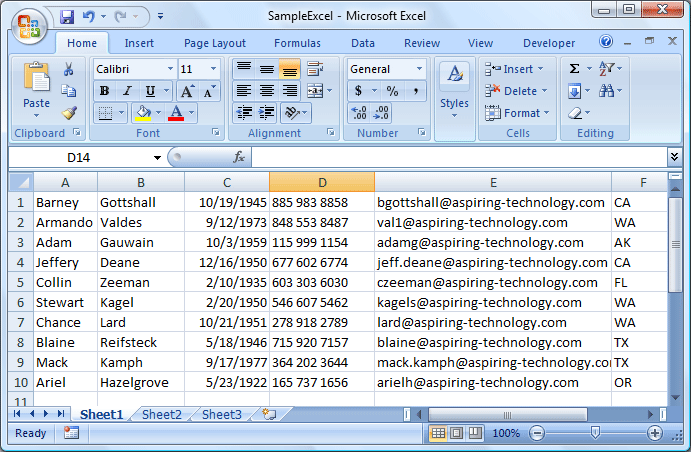This screenshot has height=452, width=691.
Task: Click the Paste clipboard icon
Action: tap(37, 78)
